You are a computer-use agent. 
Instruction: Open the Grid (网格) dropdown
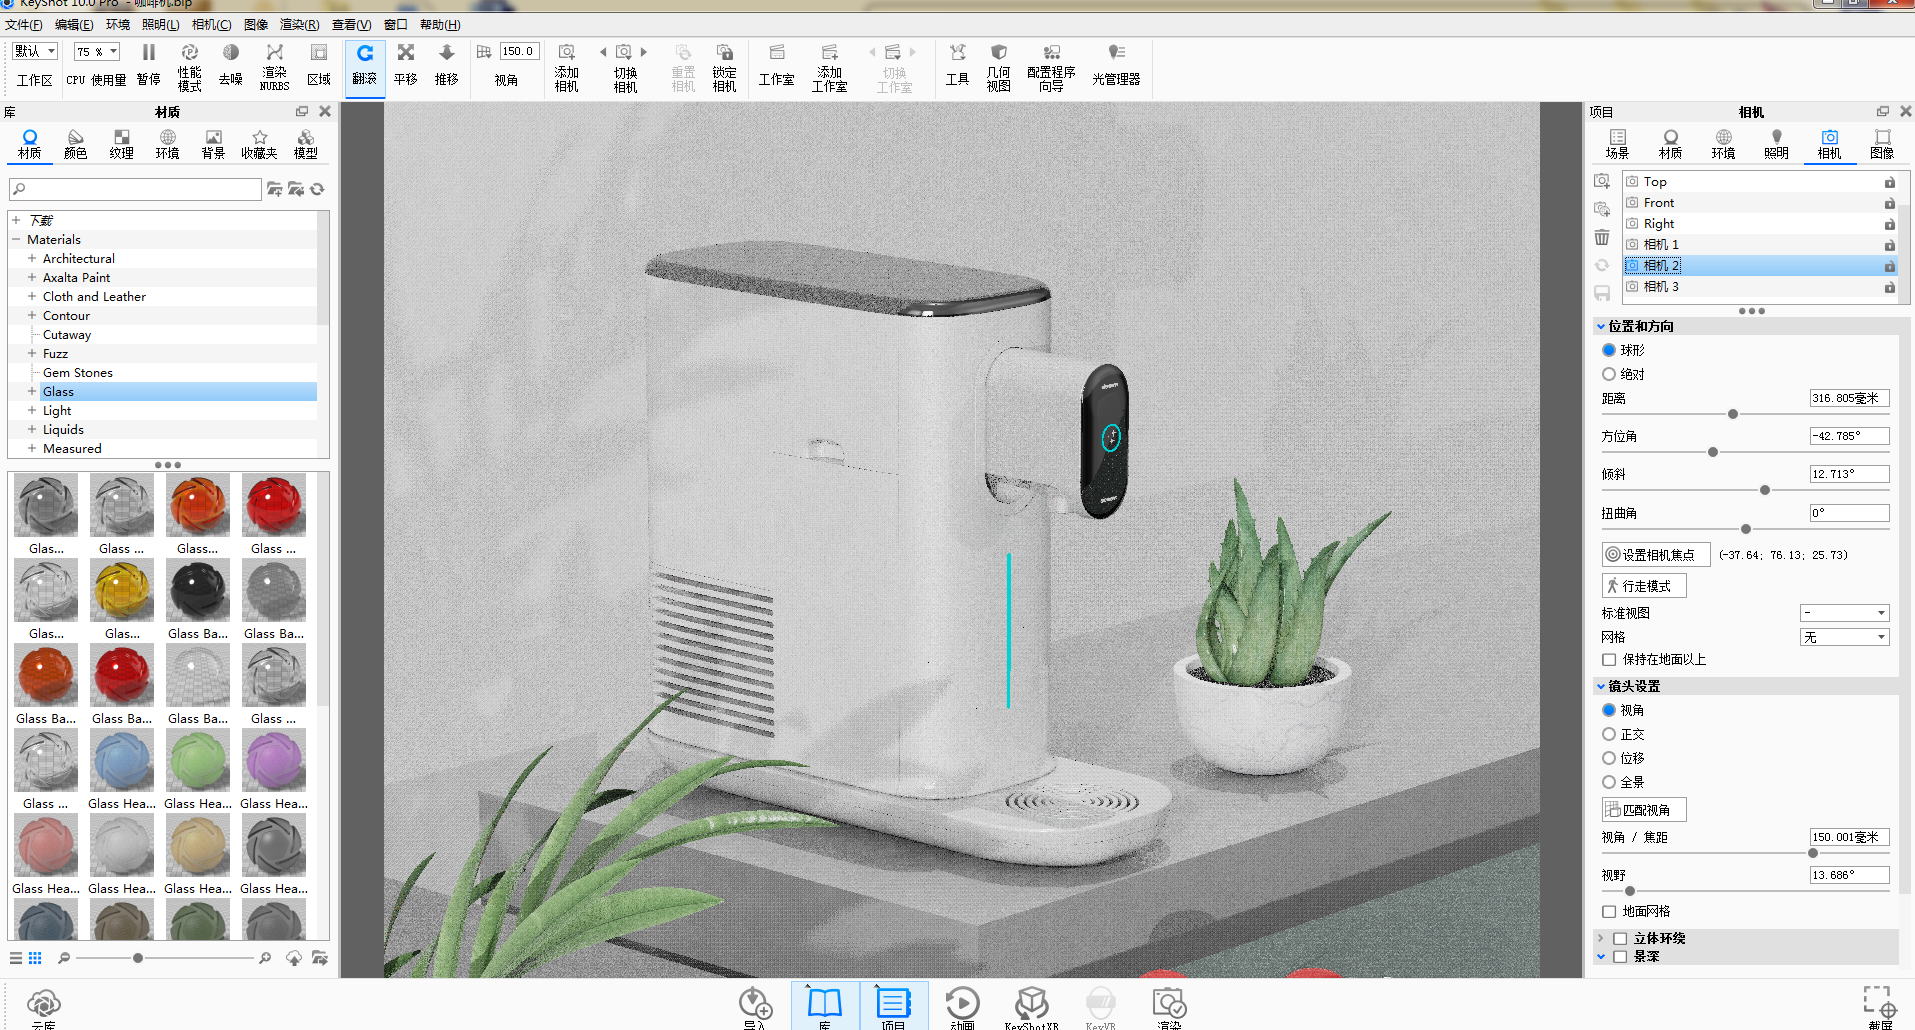(1844, 637)
